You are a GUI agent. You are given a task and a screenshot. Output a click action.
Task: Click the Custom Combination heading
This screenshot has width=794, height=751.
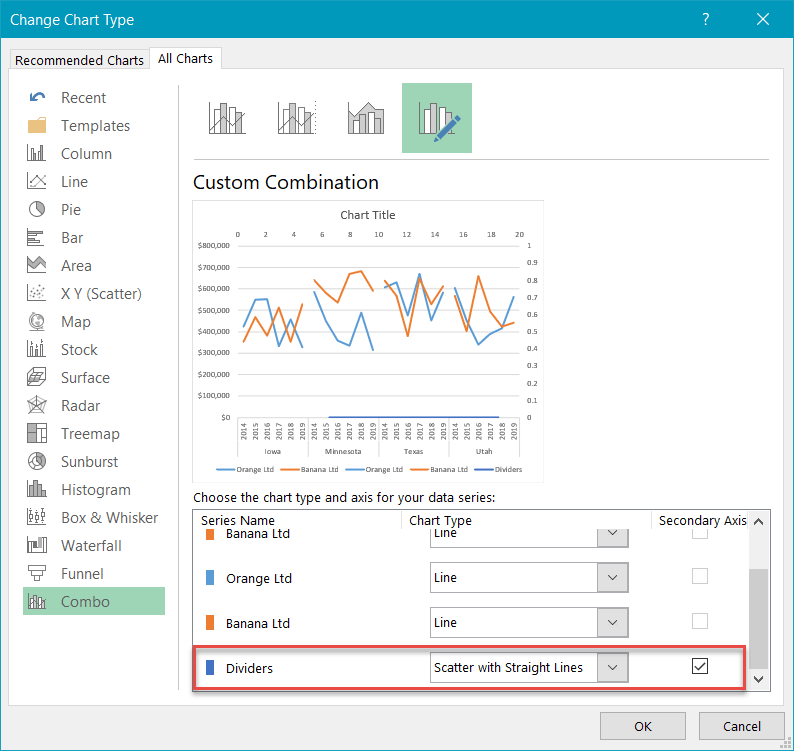[x=286, y=182]
